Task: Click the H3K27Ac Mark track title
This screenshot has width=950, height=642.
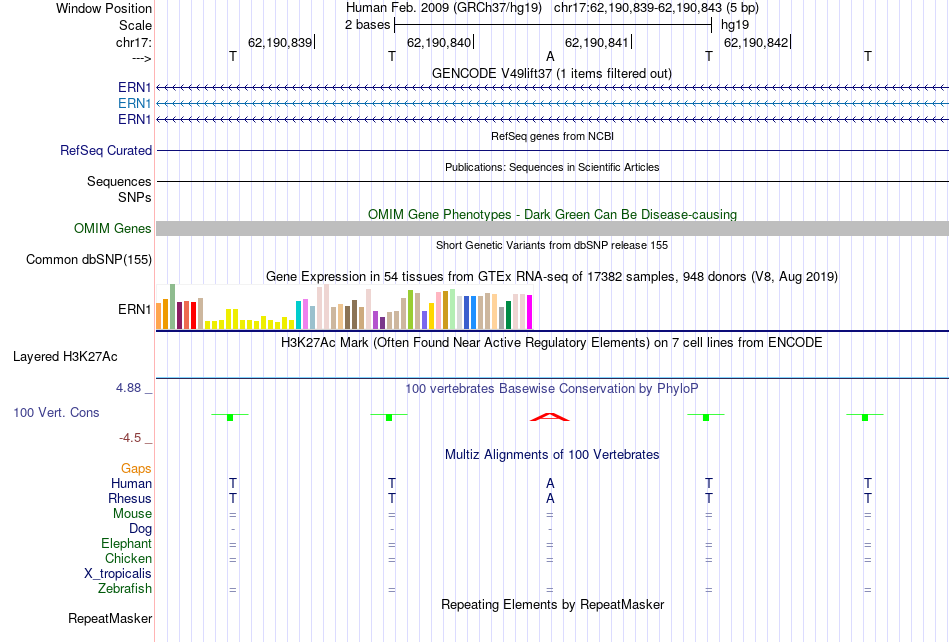Action: coord(552,343)
